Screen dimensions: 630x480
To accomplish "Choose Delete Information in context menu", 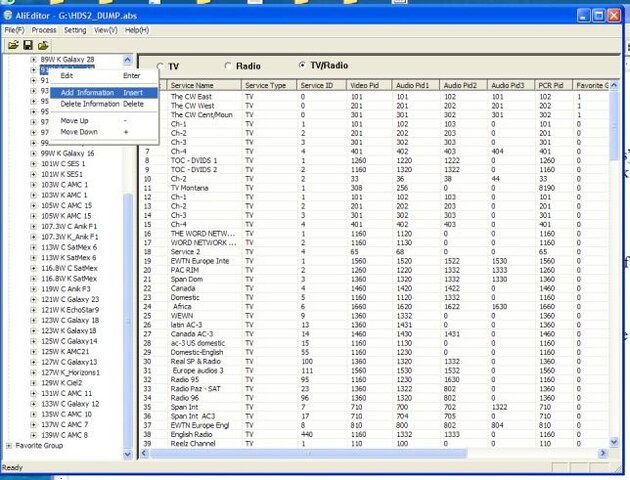I will pos(104,104).
